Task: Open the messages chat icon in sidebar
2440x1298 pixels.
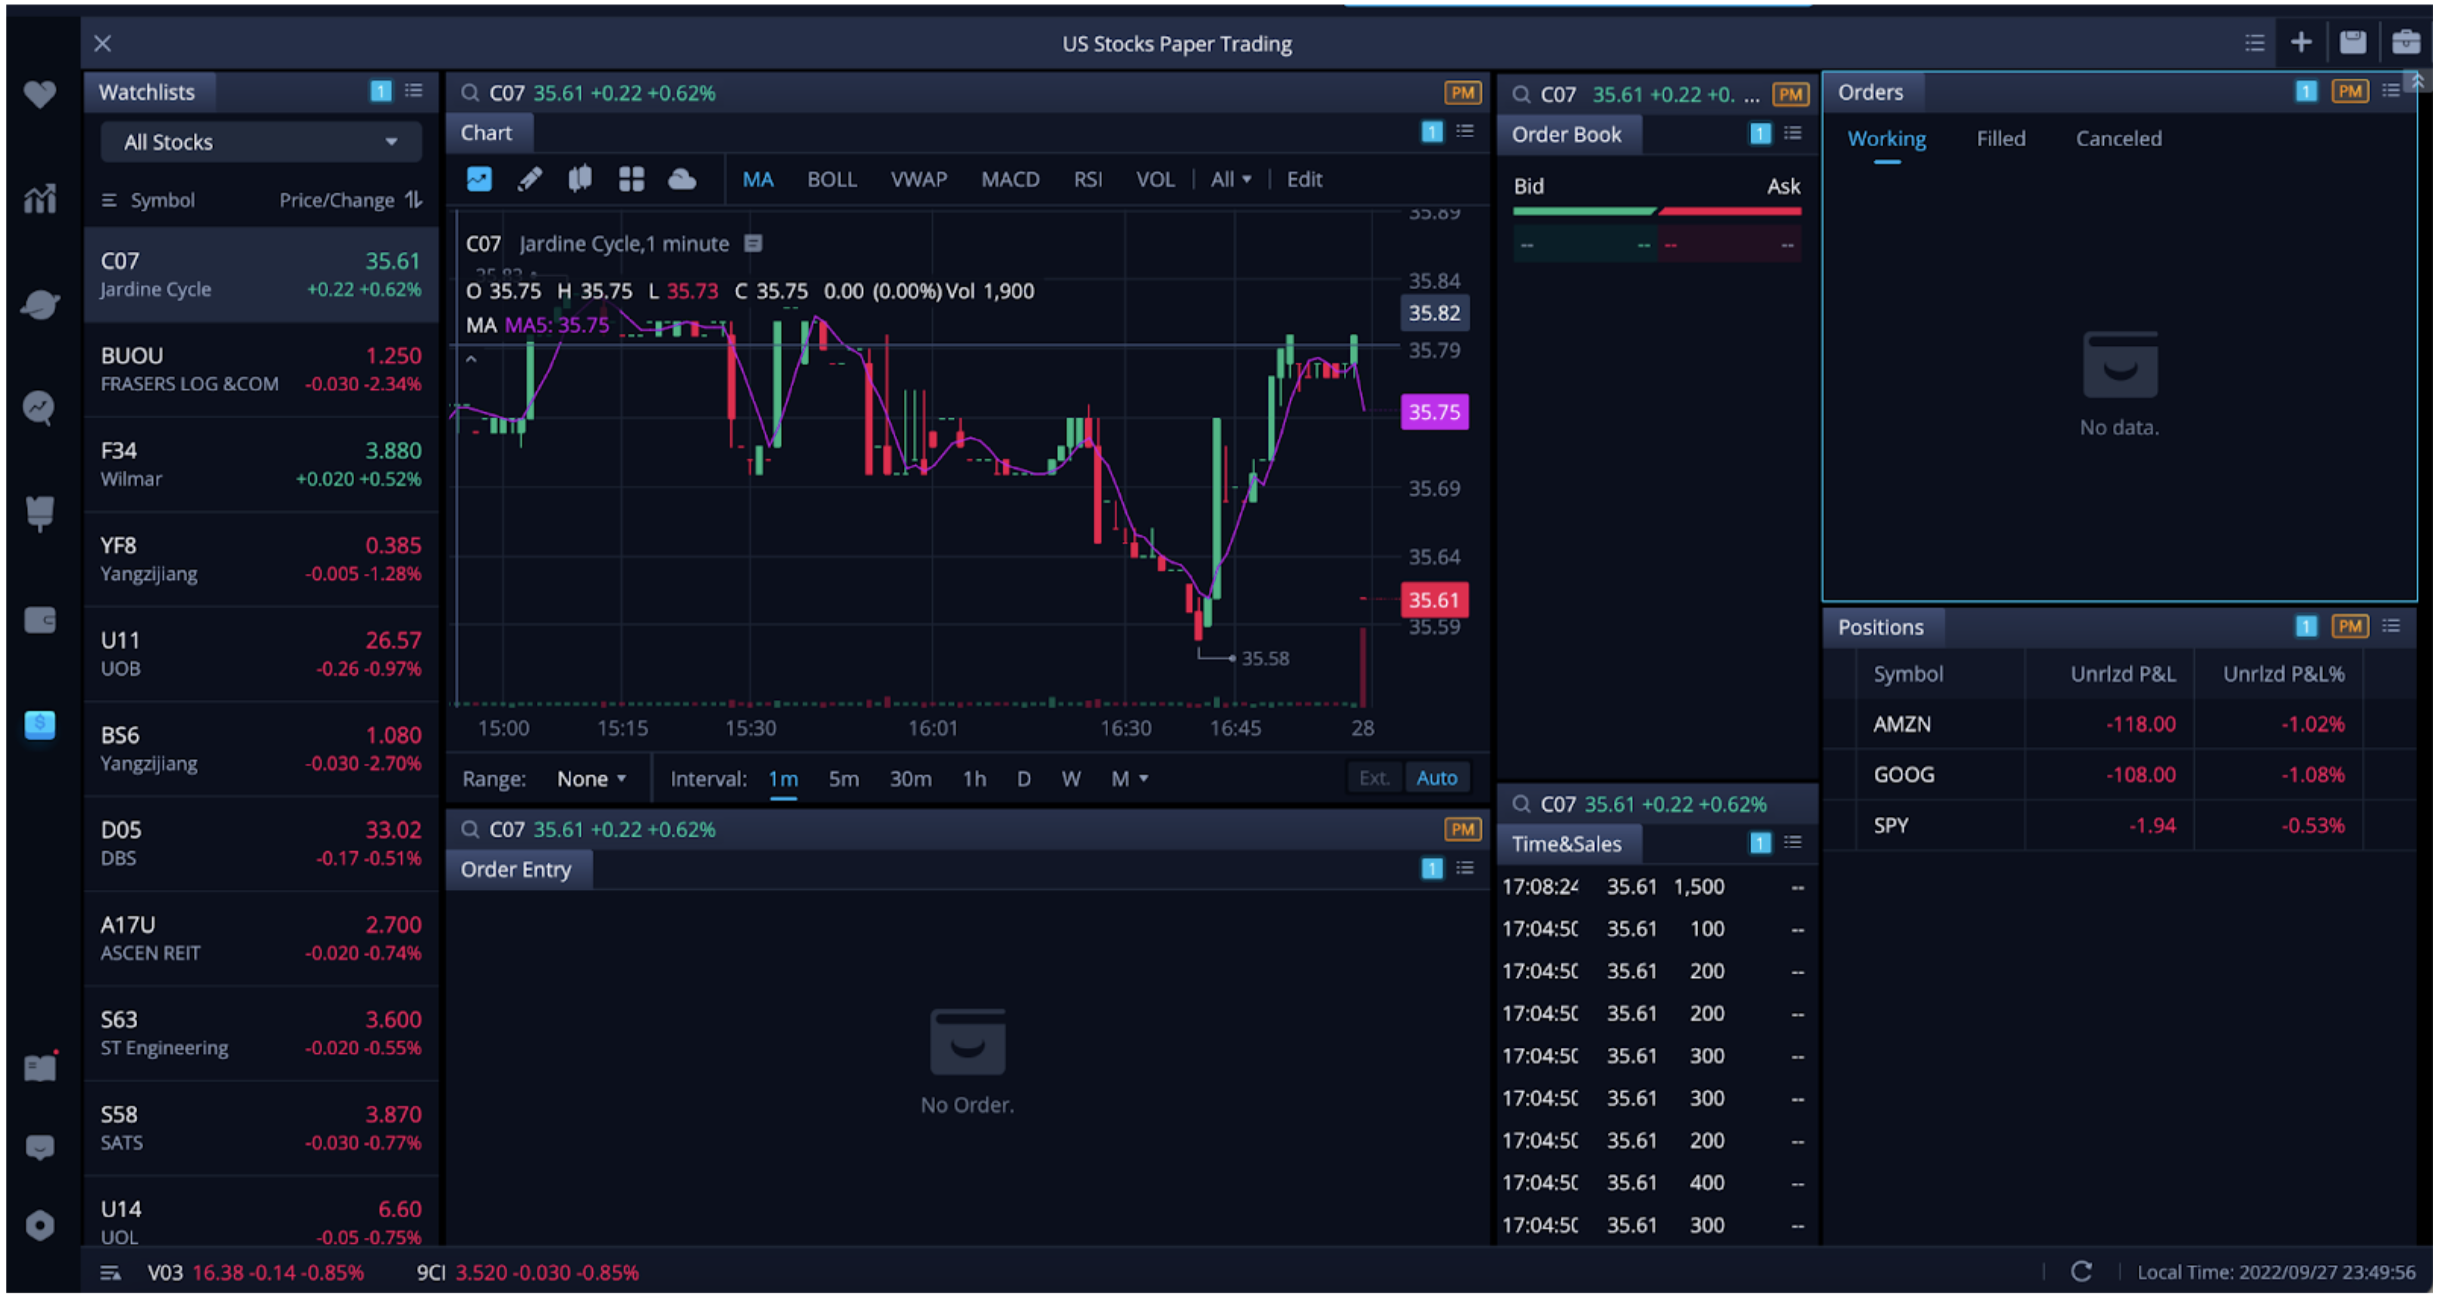Action: click(x=40, y=1147)
